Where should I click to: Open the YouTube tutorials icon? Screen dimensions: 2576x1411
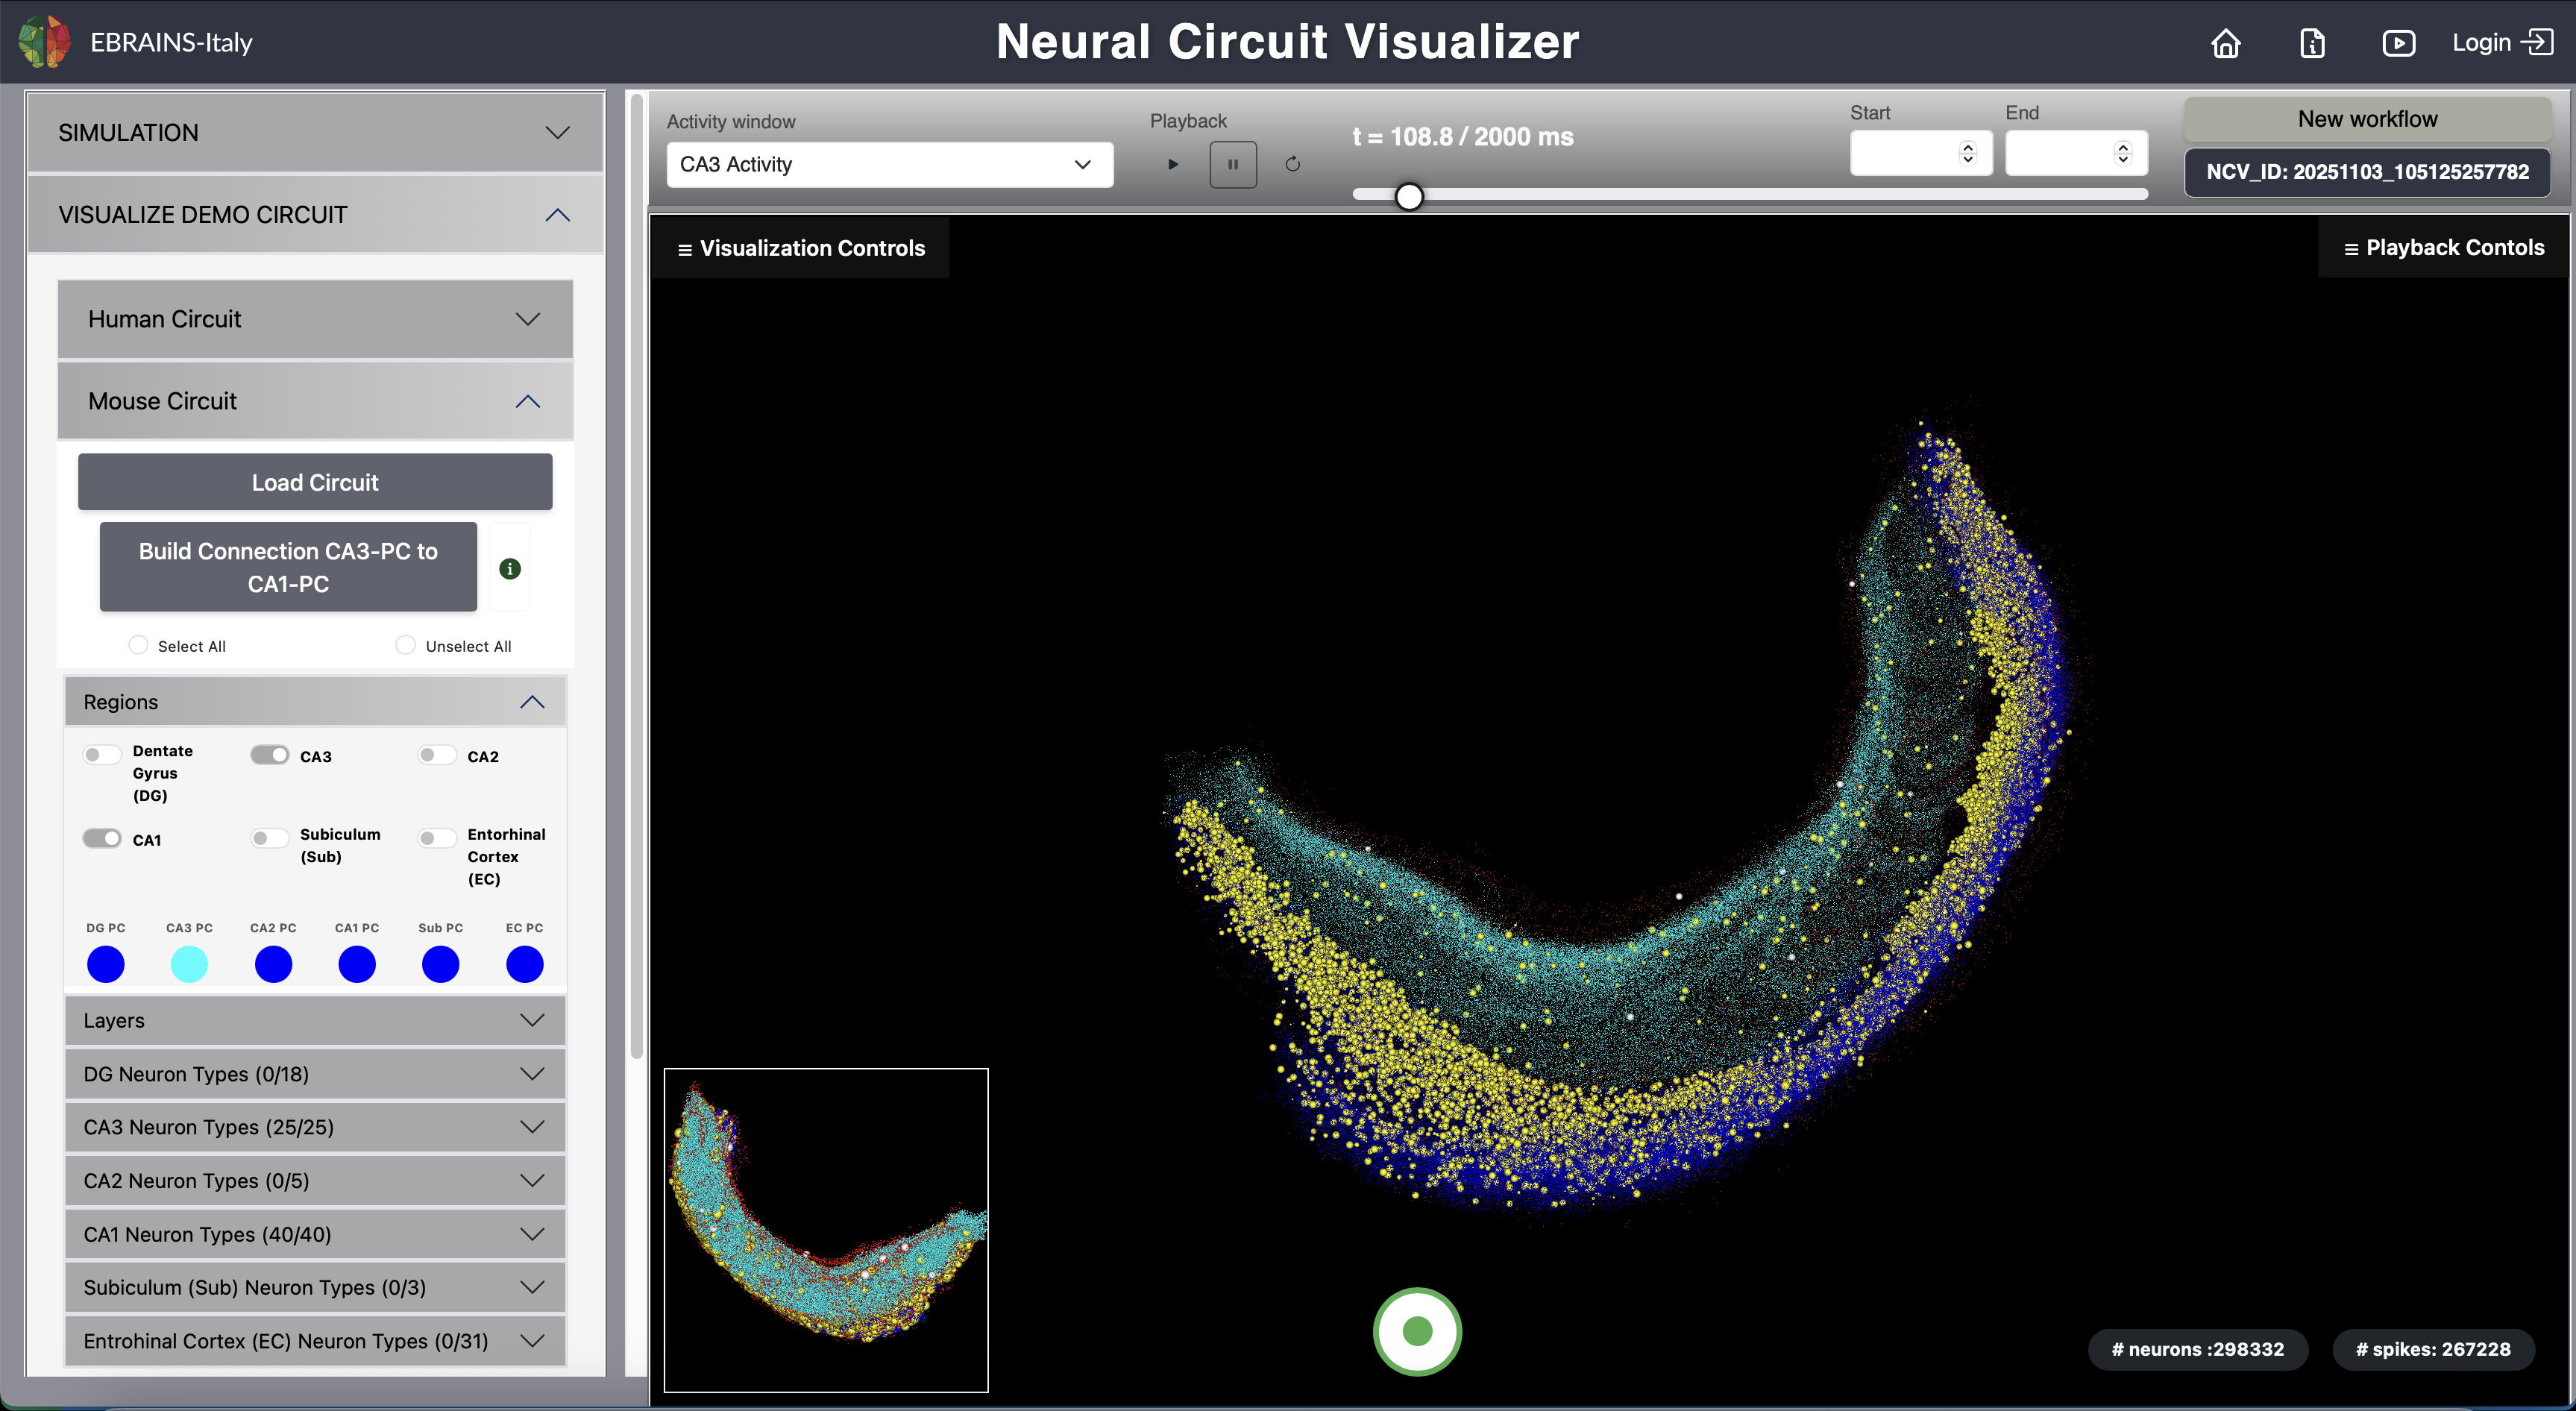pos(2399,43)
